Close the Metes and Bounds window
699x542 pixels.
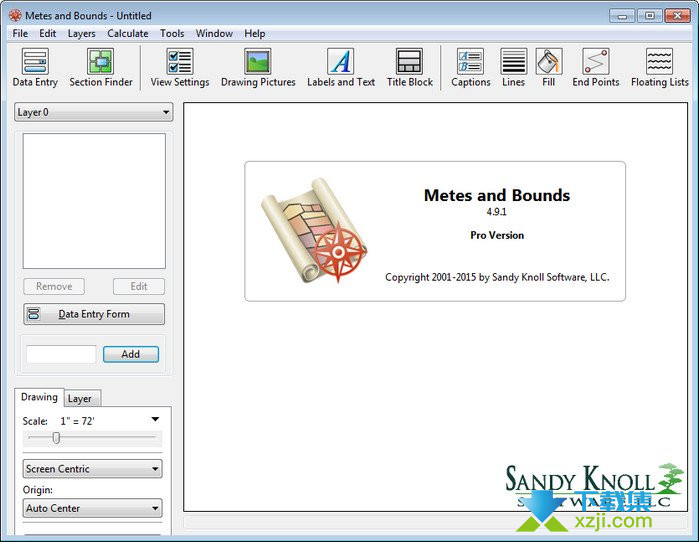pyautogui.click(x=677, y=16)
